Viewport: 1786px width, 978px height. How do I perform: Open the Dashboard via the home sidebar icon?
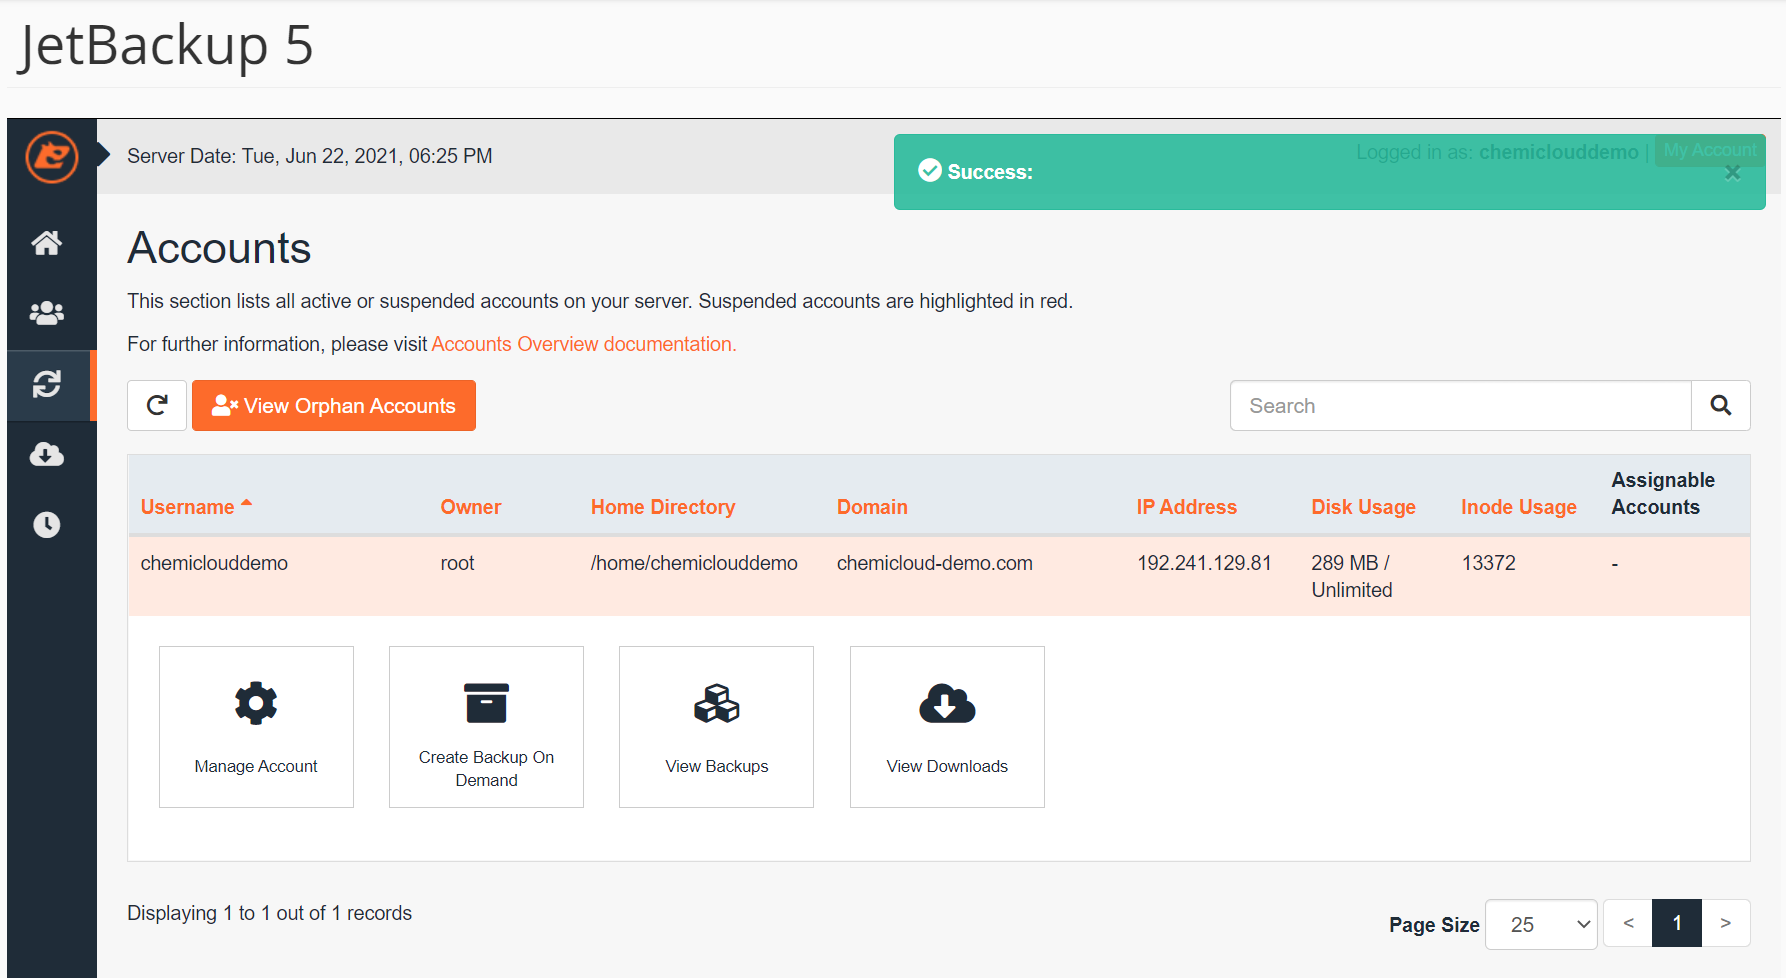(x=46, y=243)
